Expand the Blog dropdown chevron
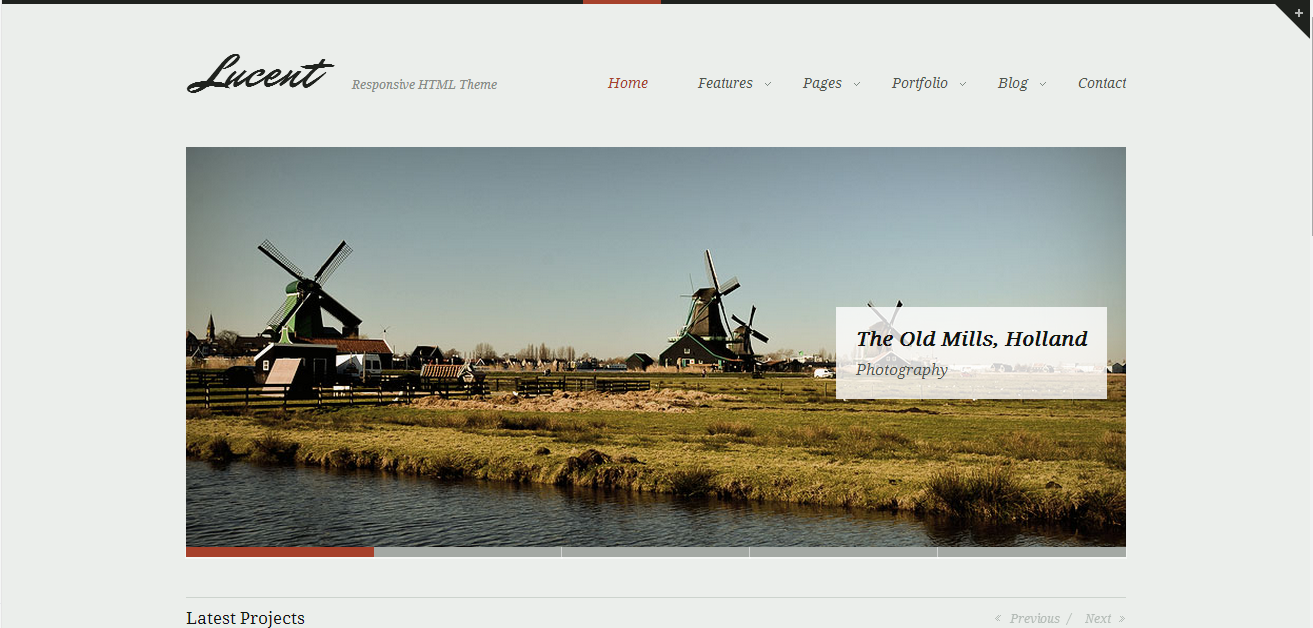 click(x=1042, y=84)
